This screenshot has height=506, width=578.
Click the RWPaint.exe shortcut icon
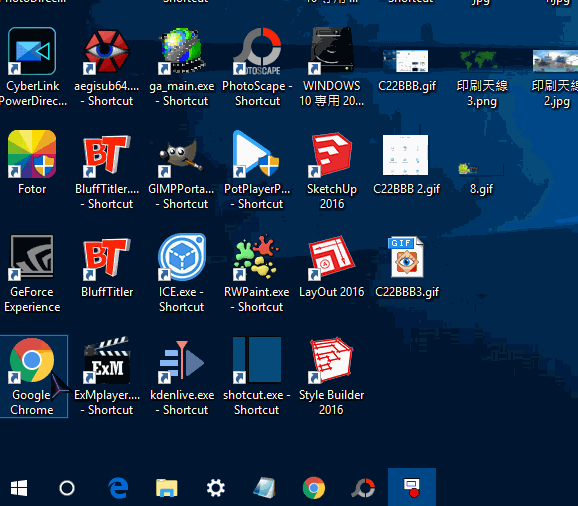256,257
